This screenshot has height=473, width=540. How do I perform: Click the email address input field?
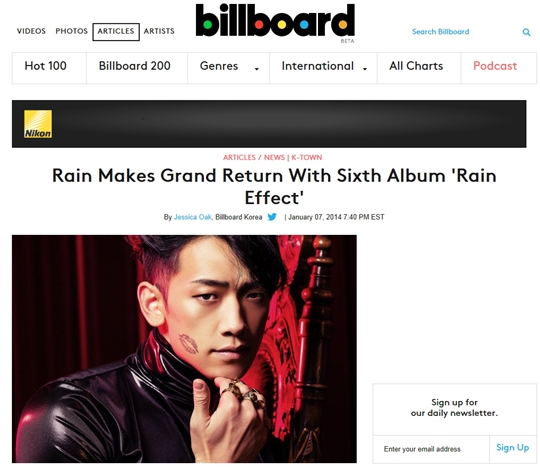431,449
